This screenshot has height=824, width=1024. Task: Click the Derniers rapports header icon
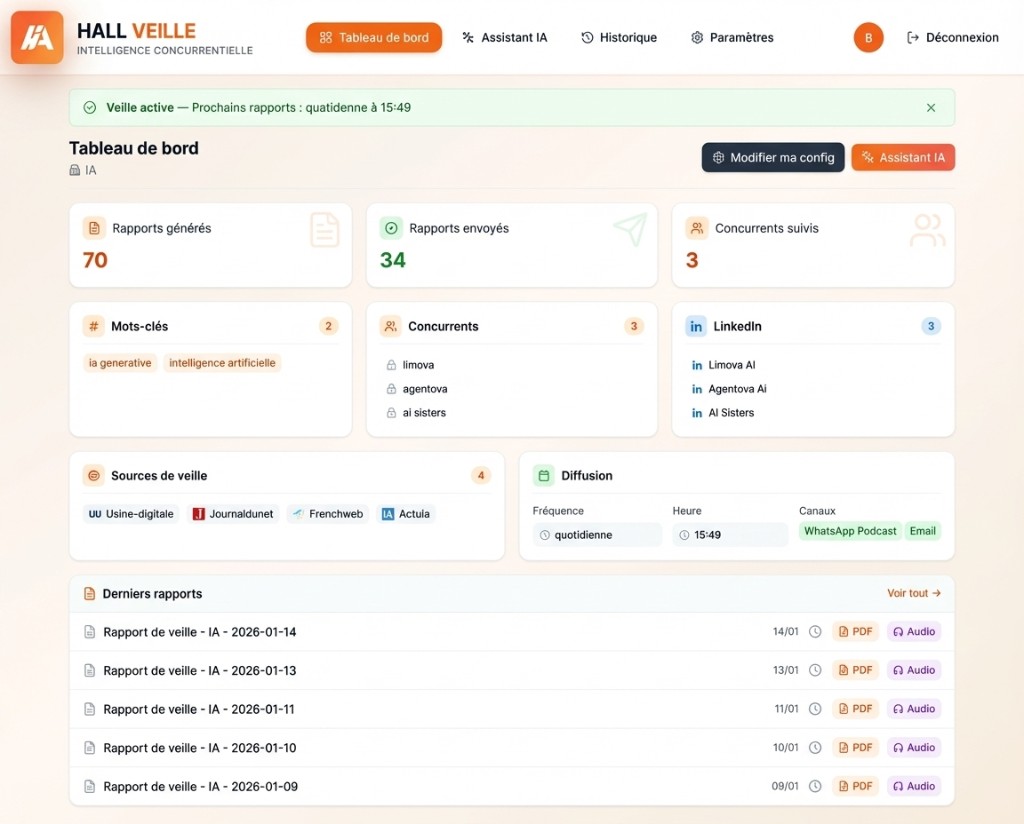tap(89, 594)
